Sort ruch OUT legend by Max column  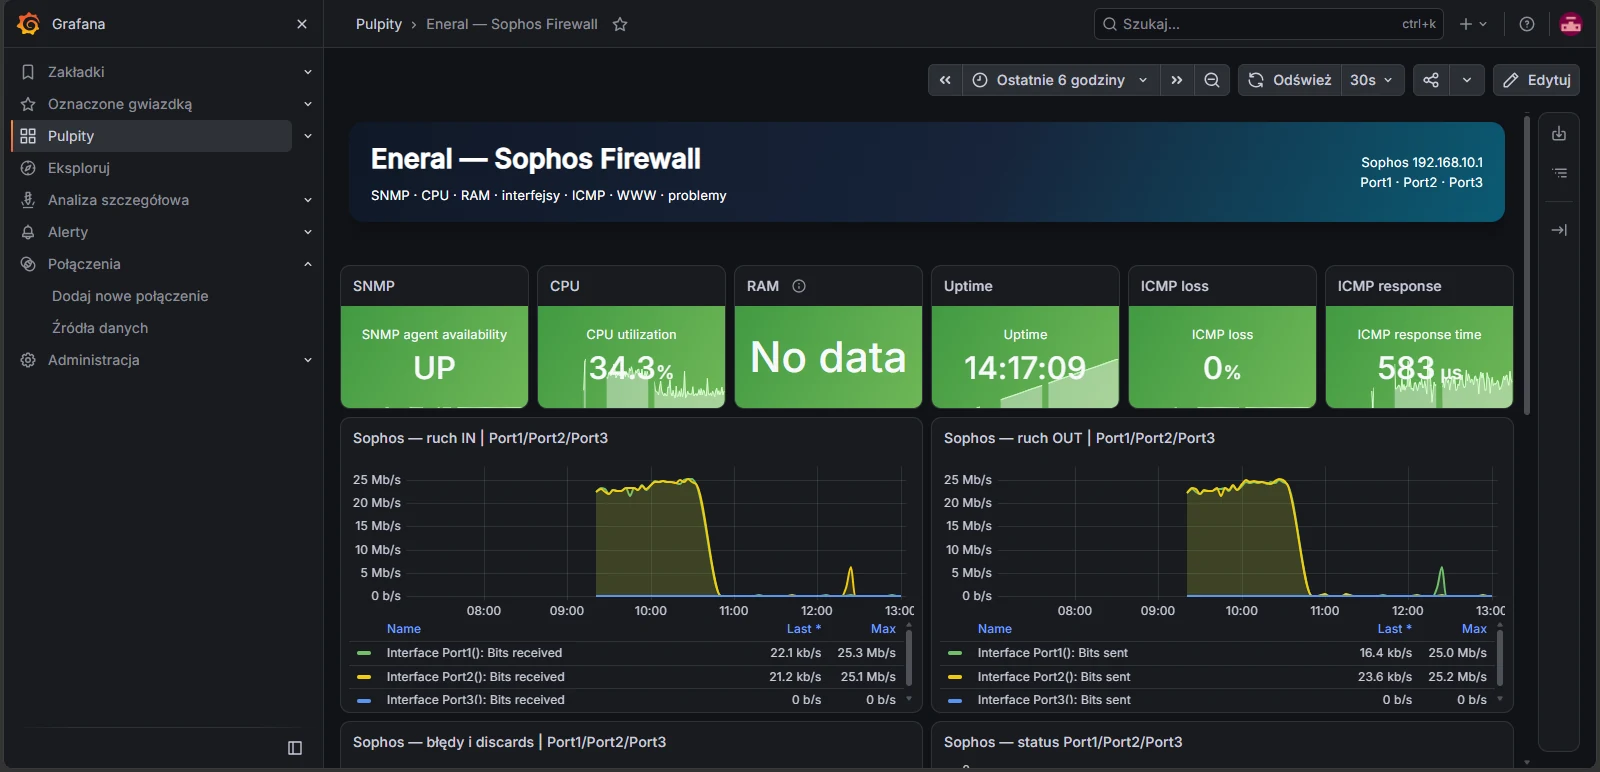1474,629
